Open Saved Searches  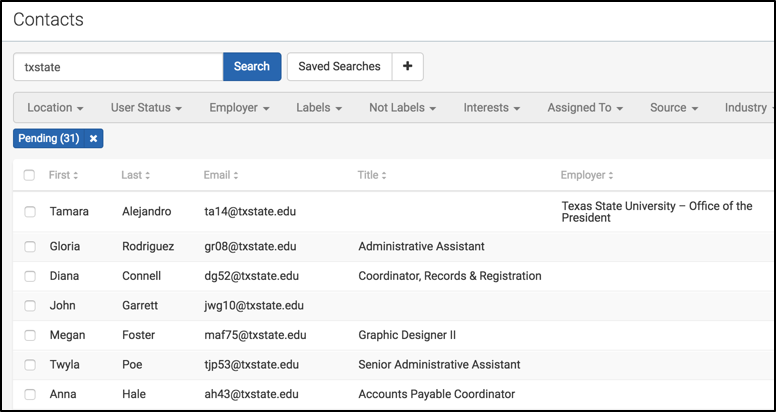340,66
